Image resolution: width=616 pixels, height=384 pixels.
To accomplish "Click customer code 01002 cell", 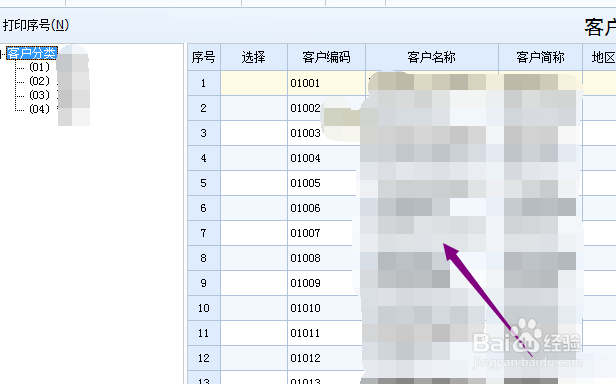I will click(326, 108).
